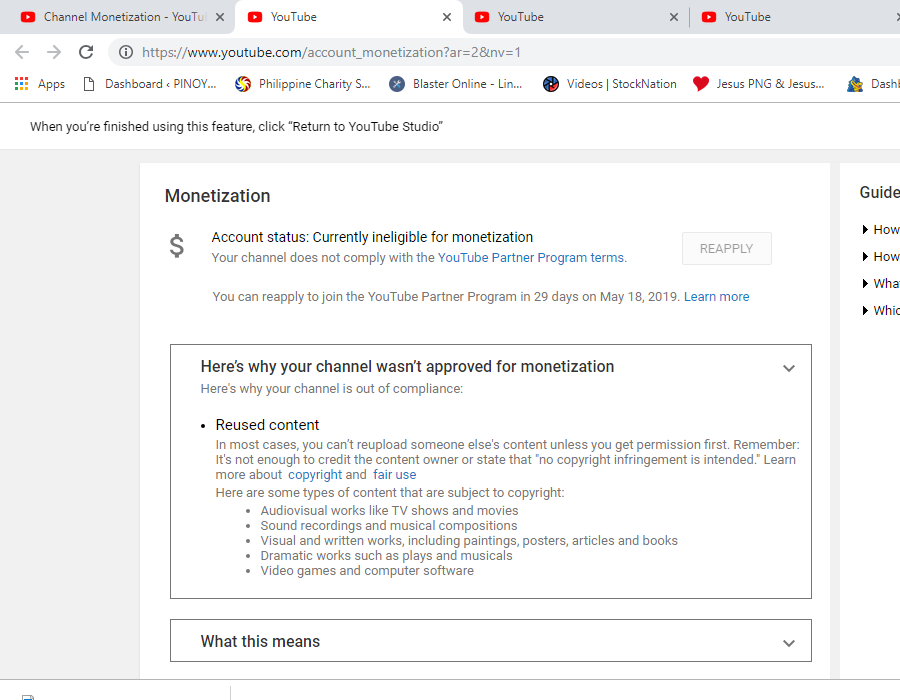Close the third YouTube tab

click(x=674, y=17)
